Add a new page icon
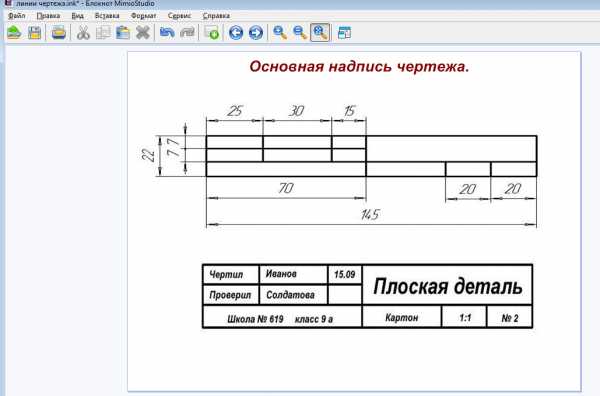This screenshot has width=600, height=396. pos(212,33)
